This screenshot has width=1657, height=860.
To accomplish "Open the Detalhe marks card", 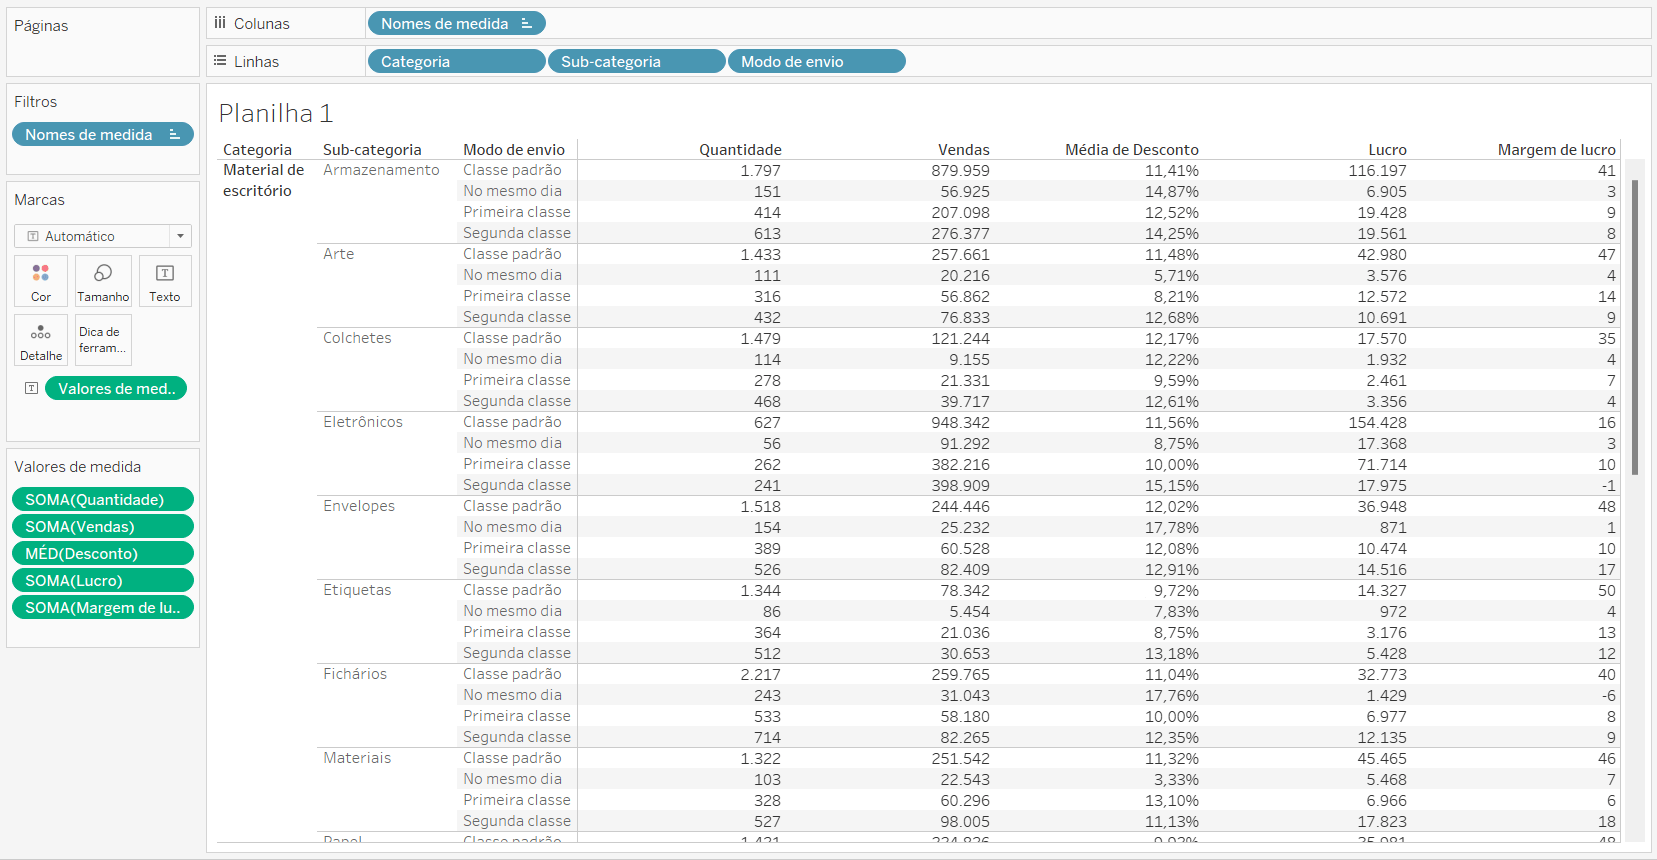I will 41,340.
